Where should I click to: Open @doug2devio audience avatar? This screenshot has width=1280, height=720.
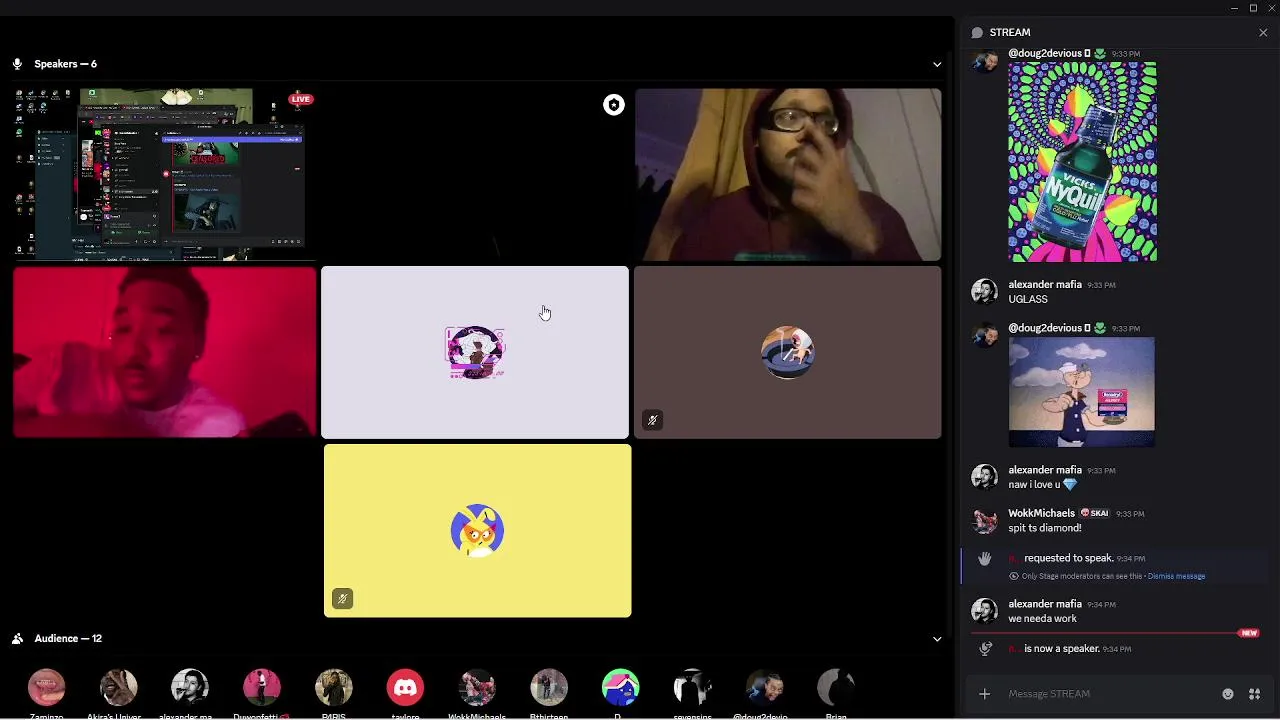[x=764, y=688]
